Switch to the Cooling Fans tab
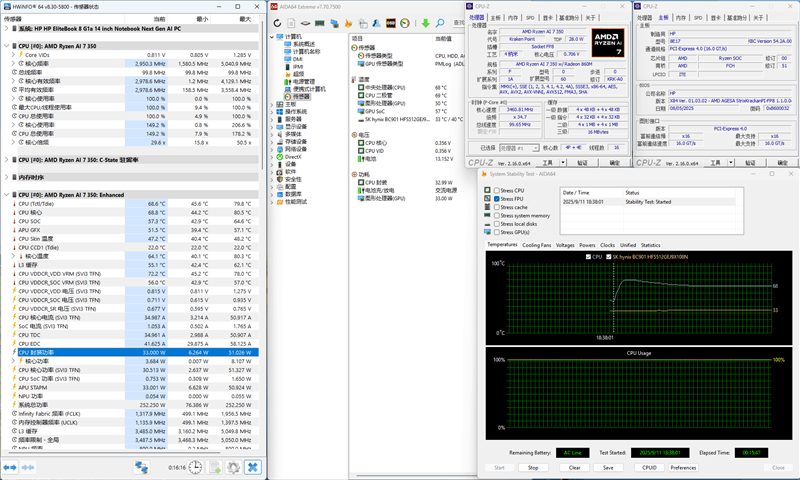The width and height of the screenshot is (800, 480). coord(536,244)
